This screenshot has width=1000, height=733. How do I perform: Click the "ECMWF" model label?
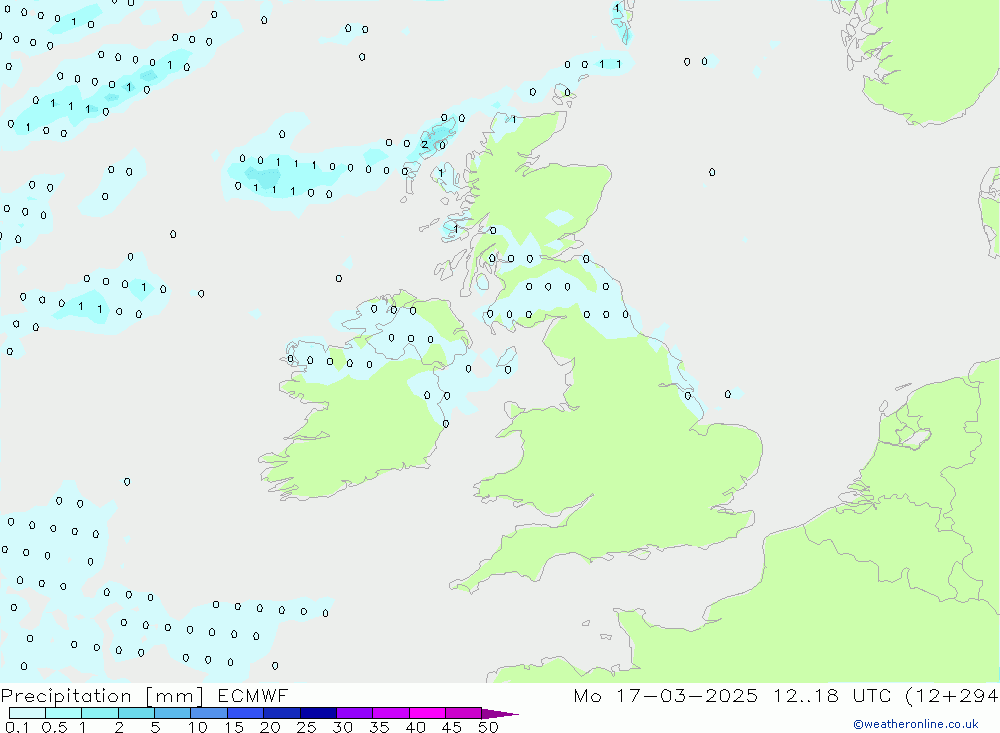click(253, 695)
